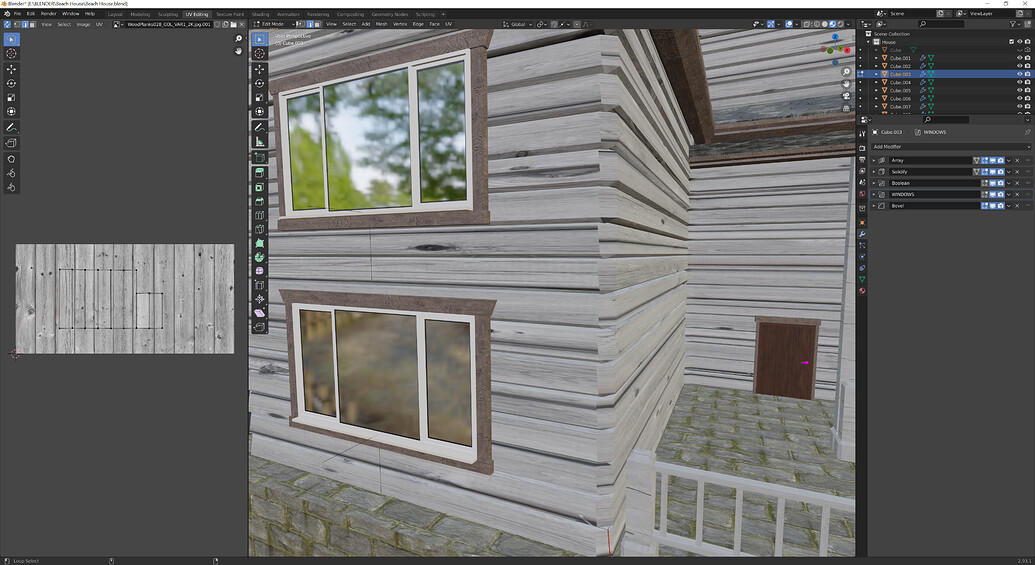The image size is (1035, 565).
Task: Remove the Array modifier with its X button
Action: click(x=1017, y=160)
